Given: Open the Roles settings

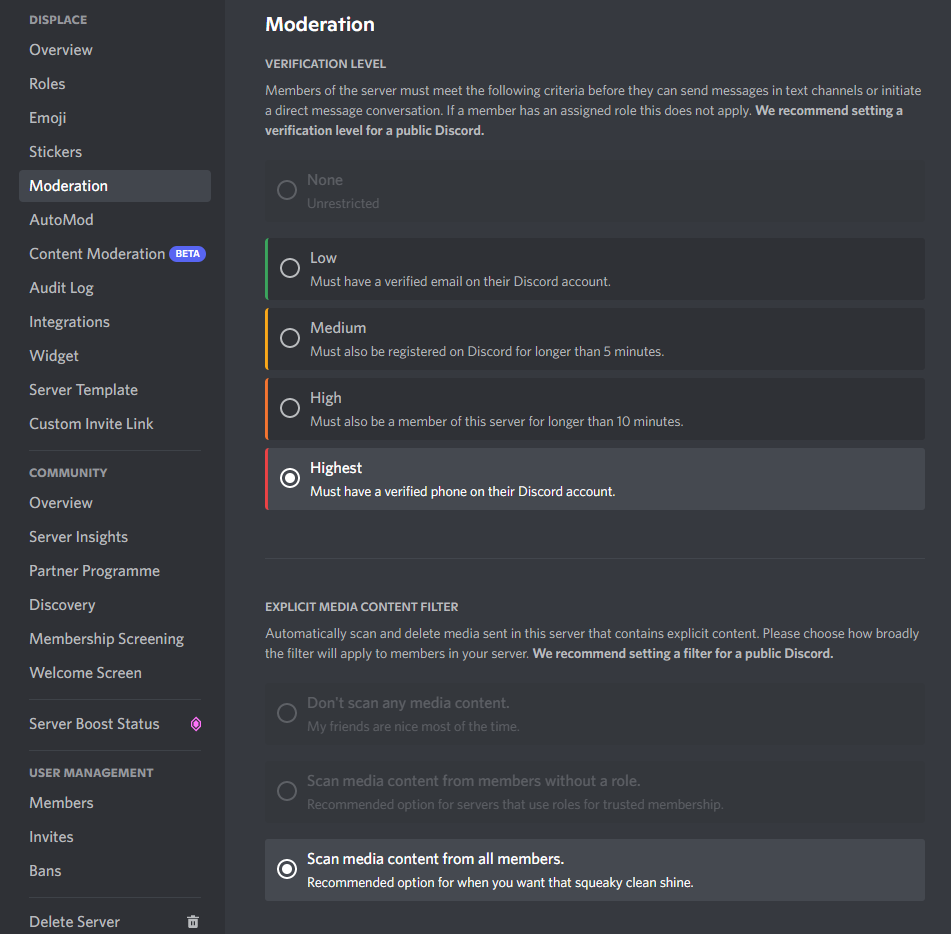Looking at the screenshot, I should tap(47, 83).
